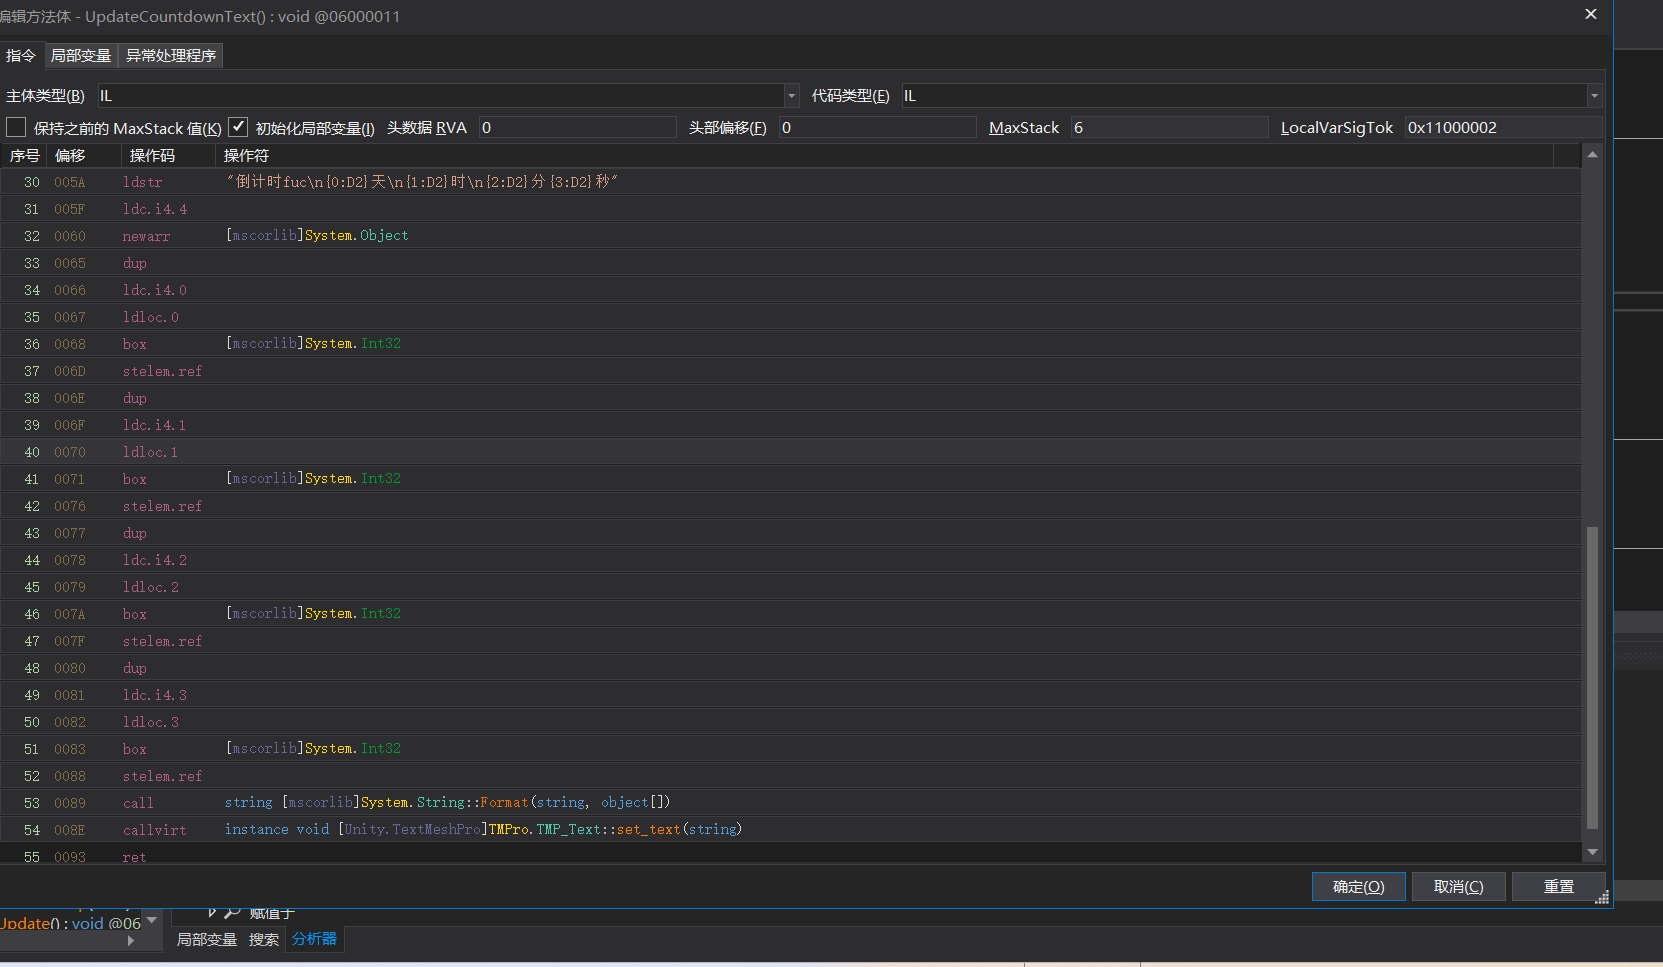Enable 保持之前的 MaxStack 值 checkbox
Image resolution: width=1663 pixels, height=967 pixels.
coord(16,127)
